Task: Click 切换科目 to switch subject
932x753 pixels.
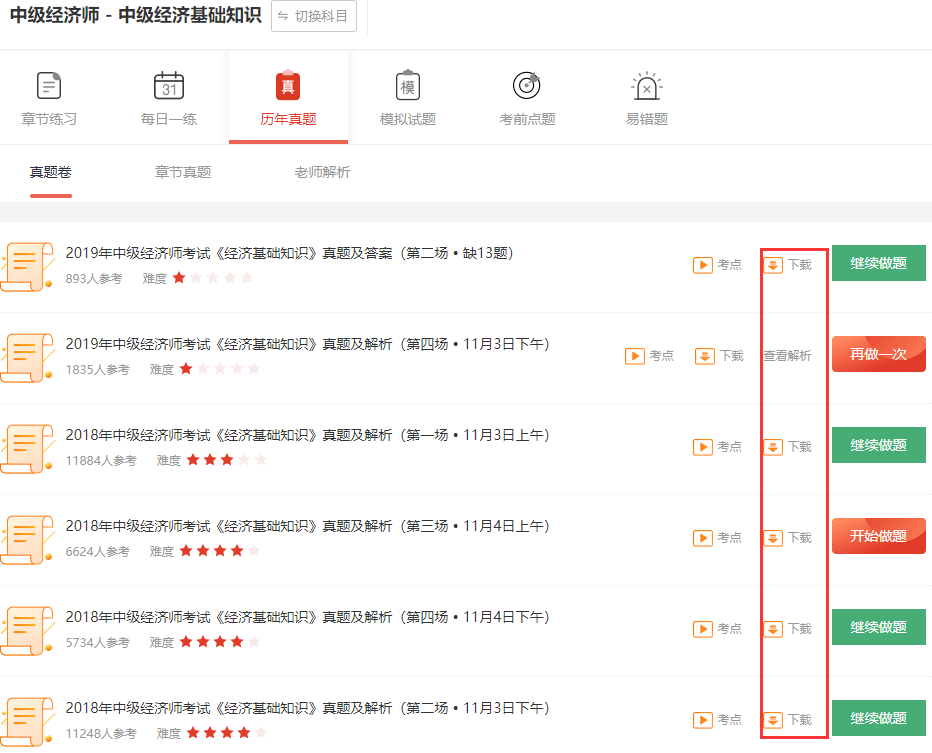Action: coord(314,16)
